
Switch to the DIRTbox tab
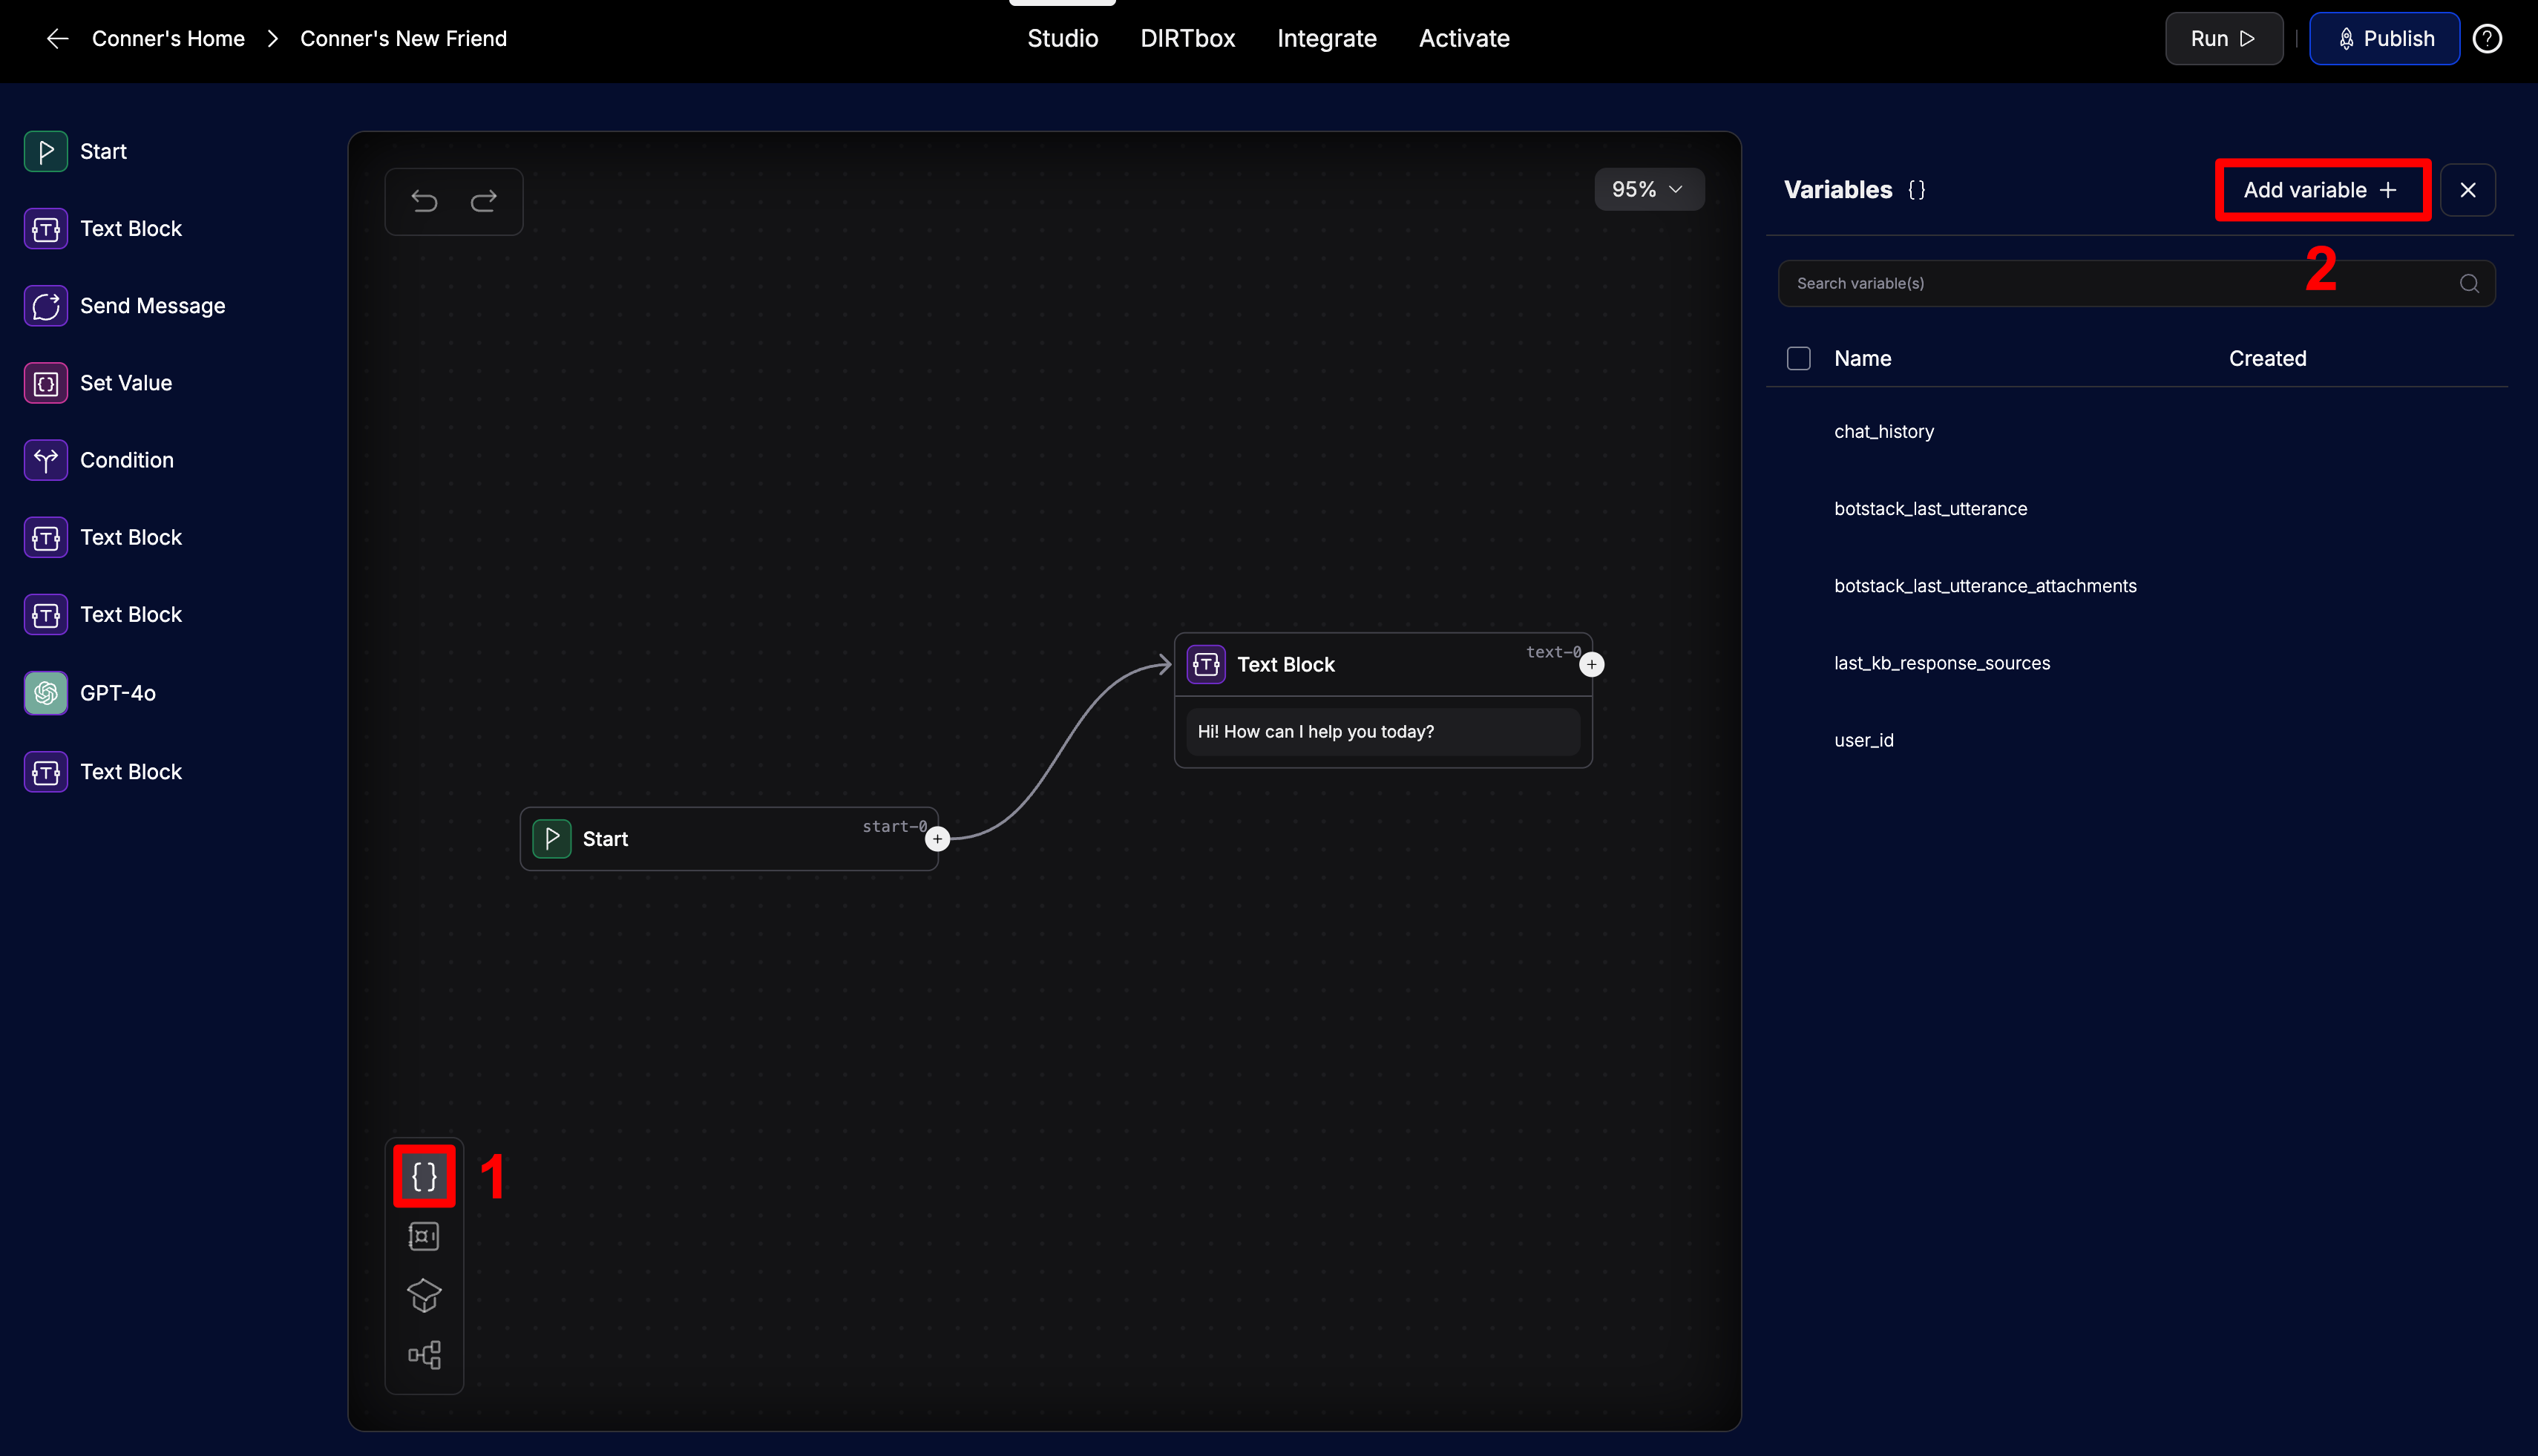(x=1187, y=39)
